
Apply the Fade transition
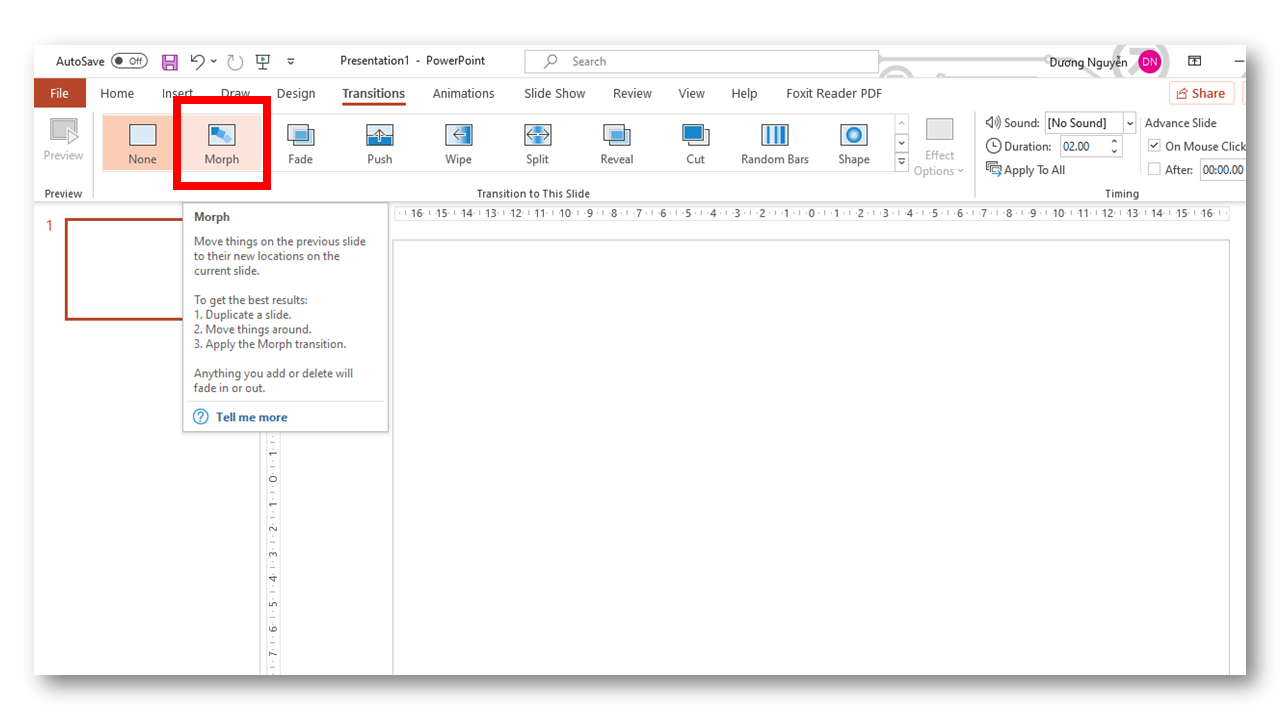click(x=300, y=143)
